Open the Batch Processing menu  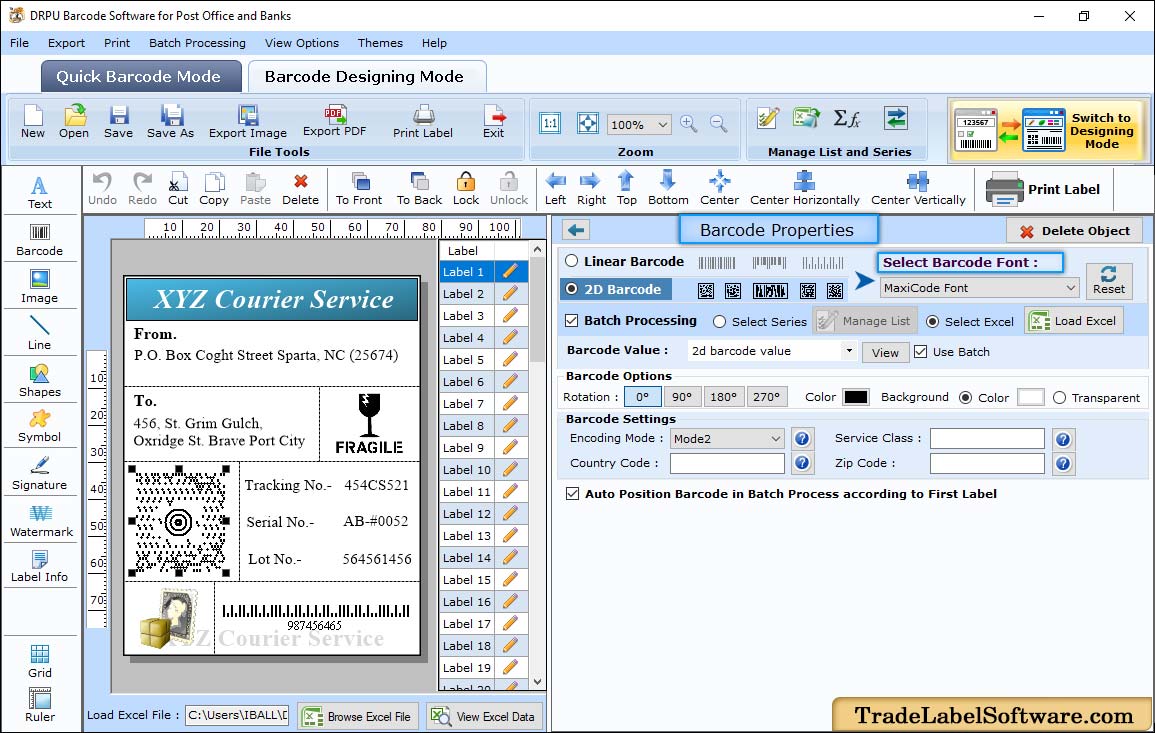click(197, 43)
